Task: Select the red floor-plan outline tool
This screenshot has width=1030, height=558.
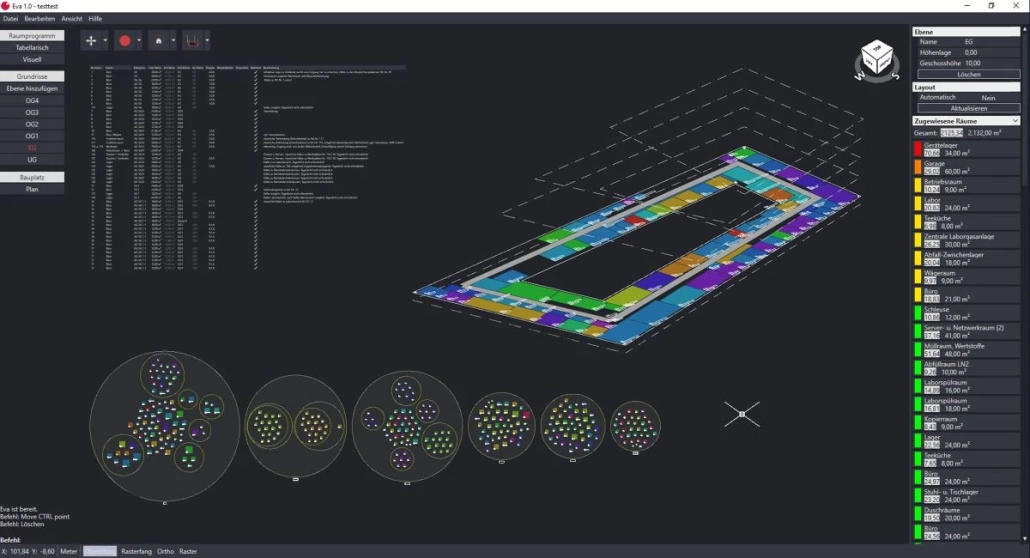Action: click(190, 41)
